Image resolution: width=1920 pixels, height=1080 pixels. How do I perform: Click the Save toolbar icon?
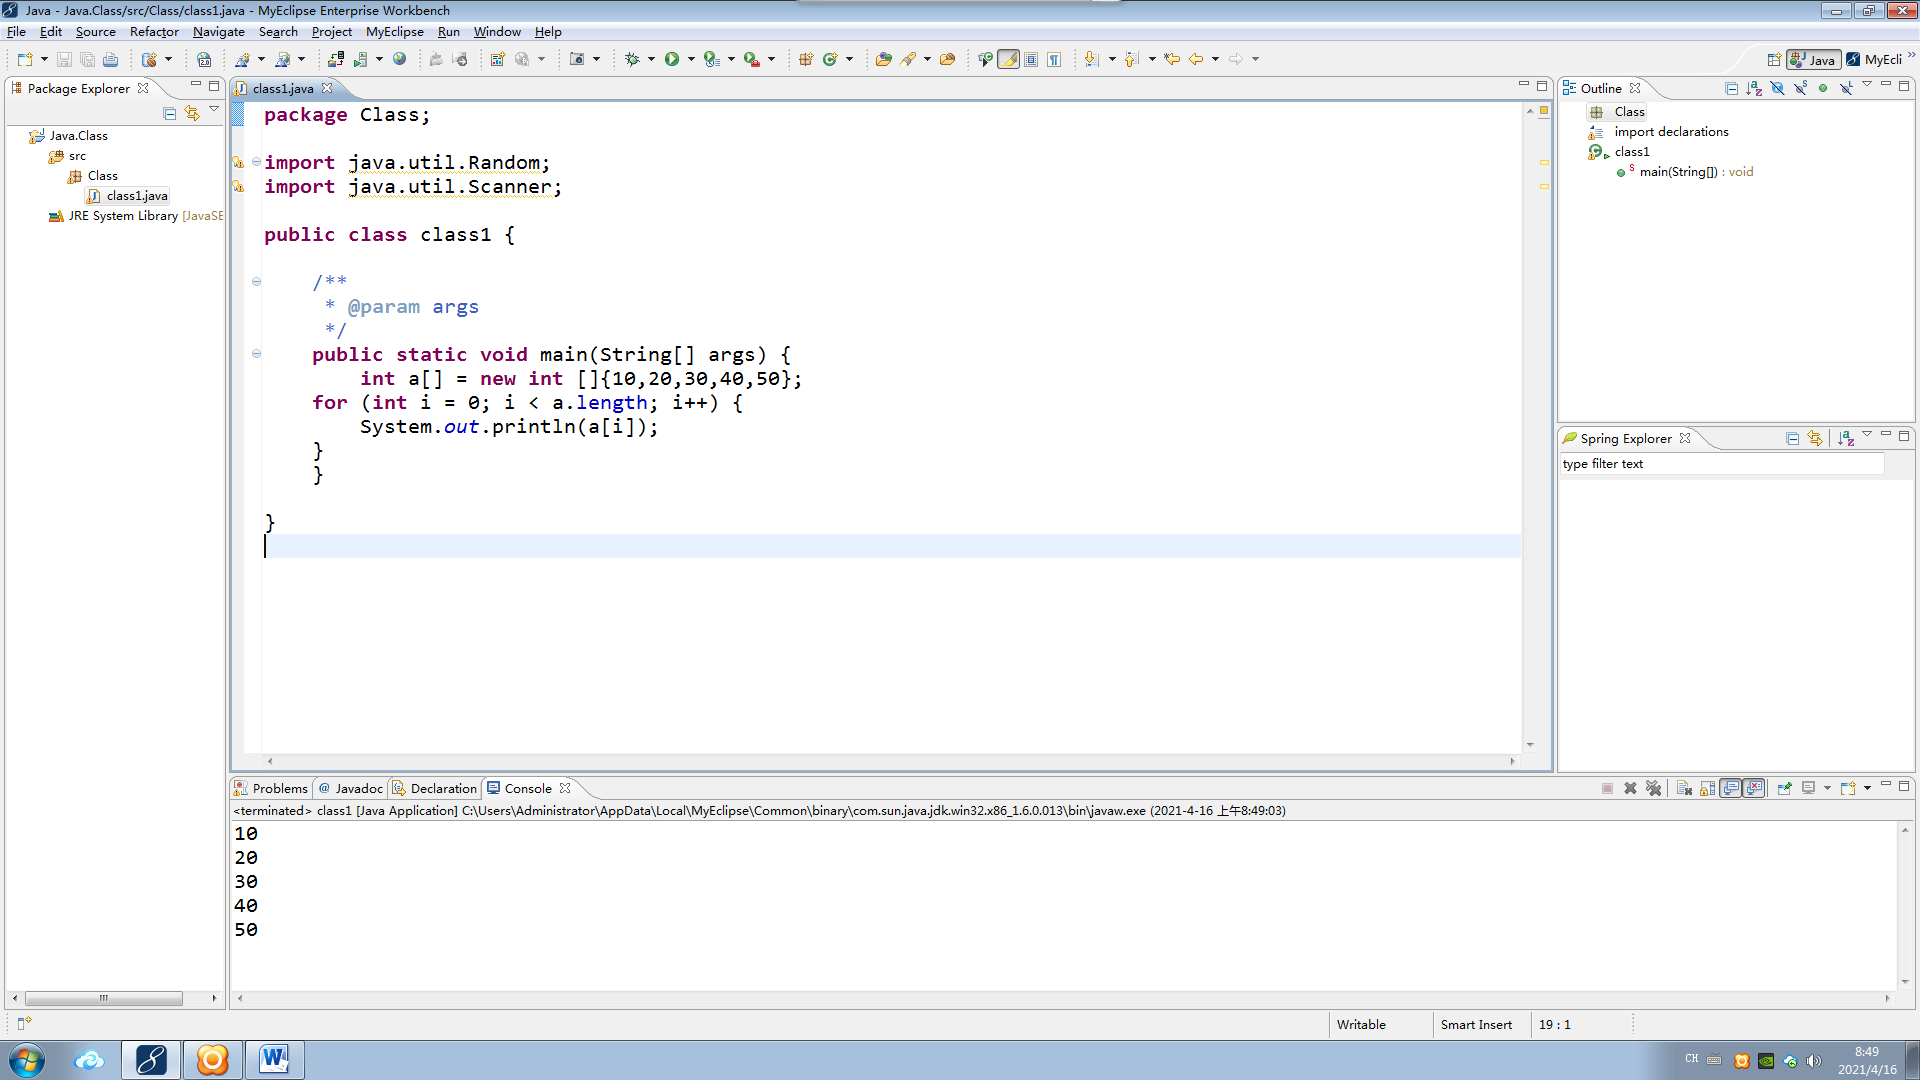point(64,59)
